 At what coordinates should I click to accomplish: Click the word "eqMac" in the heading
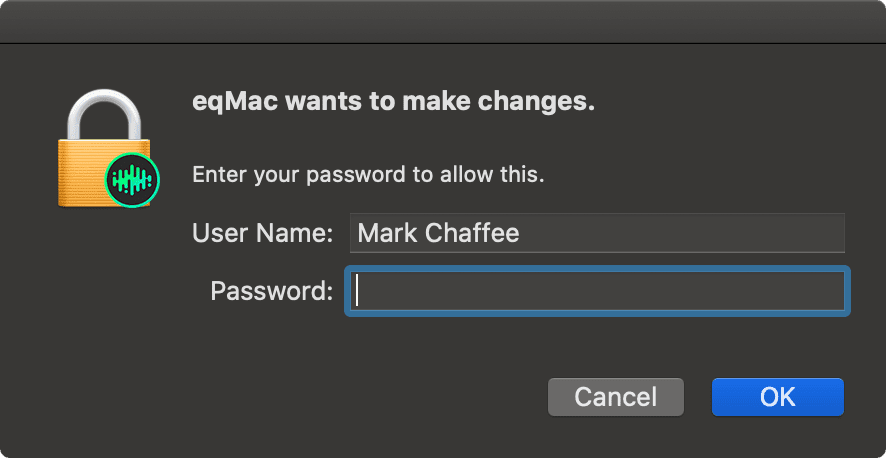(x=226, y=102)
